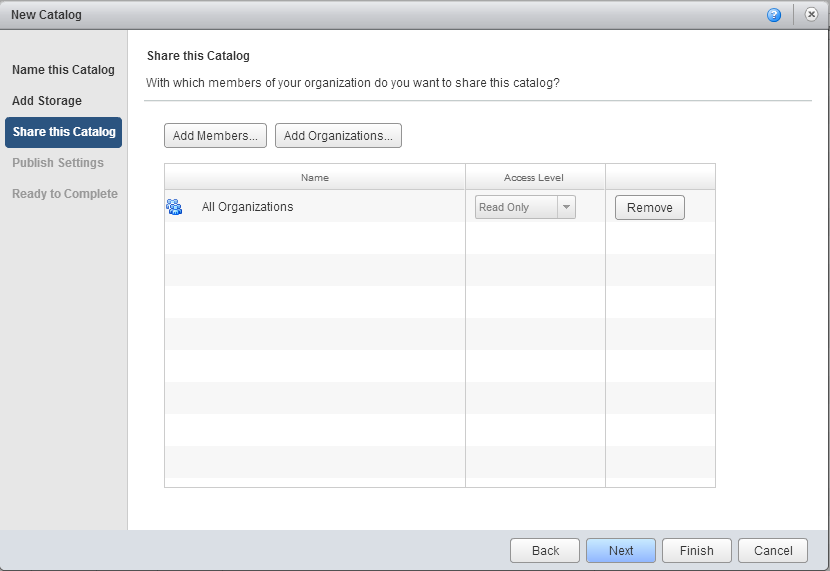Switch to the Add Storage step
Image resolution: width=830 pixels, height=571 pixels.
47,101
